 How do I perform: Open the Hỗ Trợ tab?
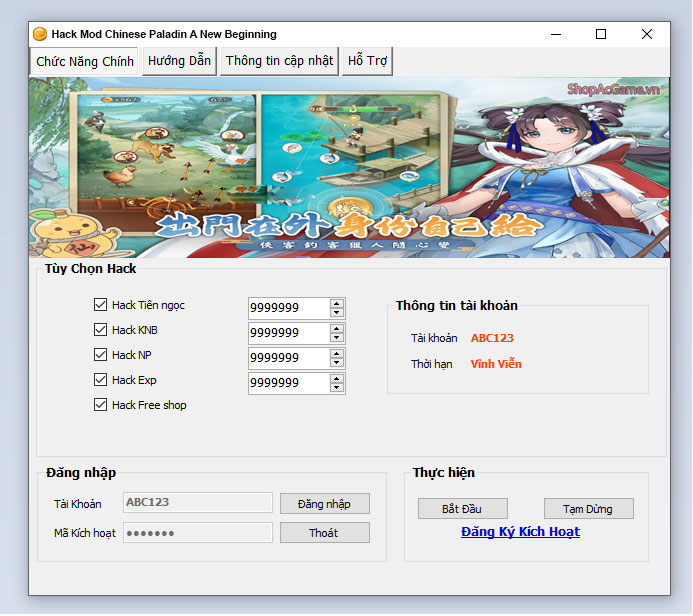click(x=367, y=61)
